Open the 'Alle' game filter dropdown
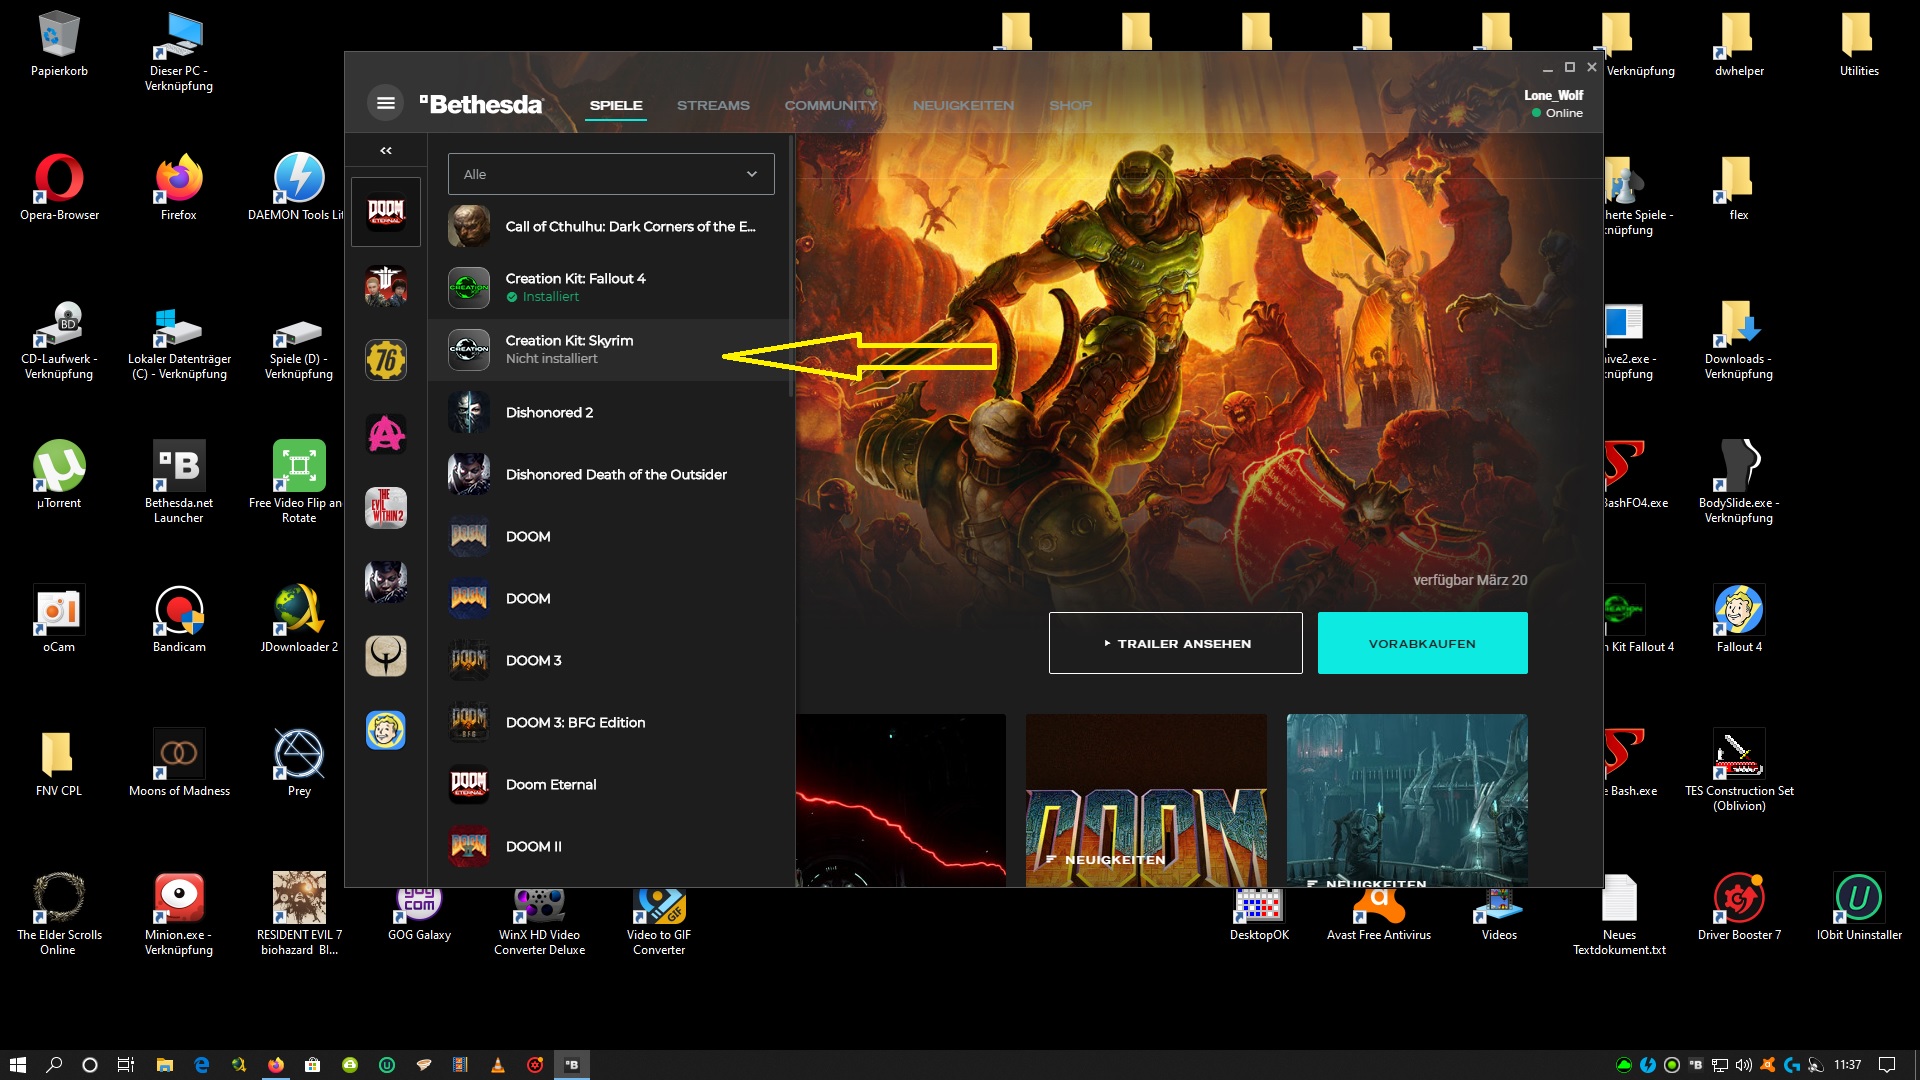Image resolution: width=1920 pixels, height=1080 pixels. 611,174
